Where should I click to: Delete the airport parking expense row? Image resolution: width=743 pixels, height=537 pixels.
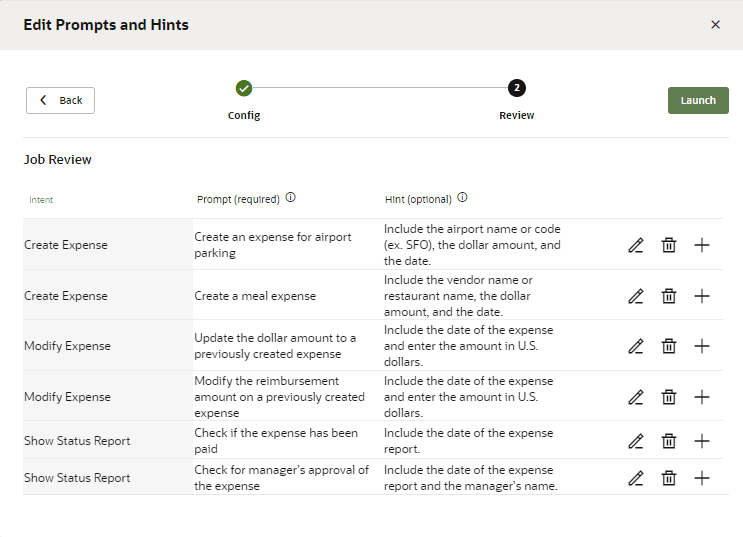point(669,245)
